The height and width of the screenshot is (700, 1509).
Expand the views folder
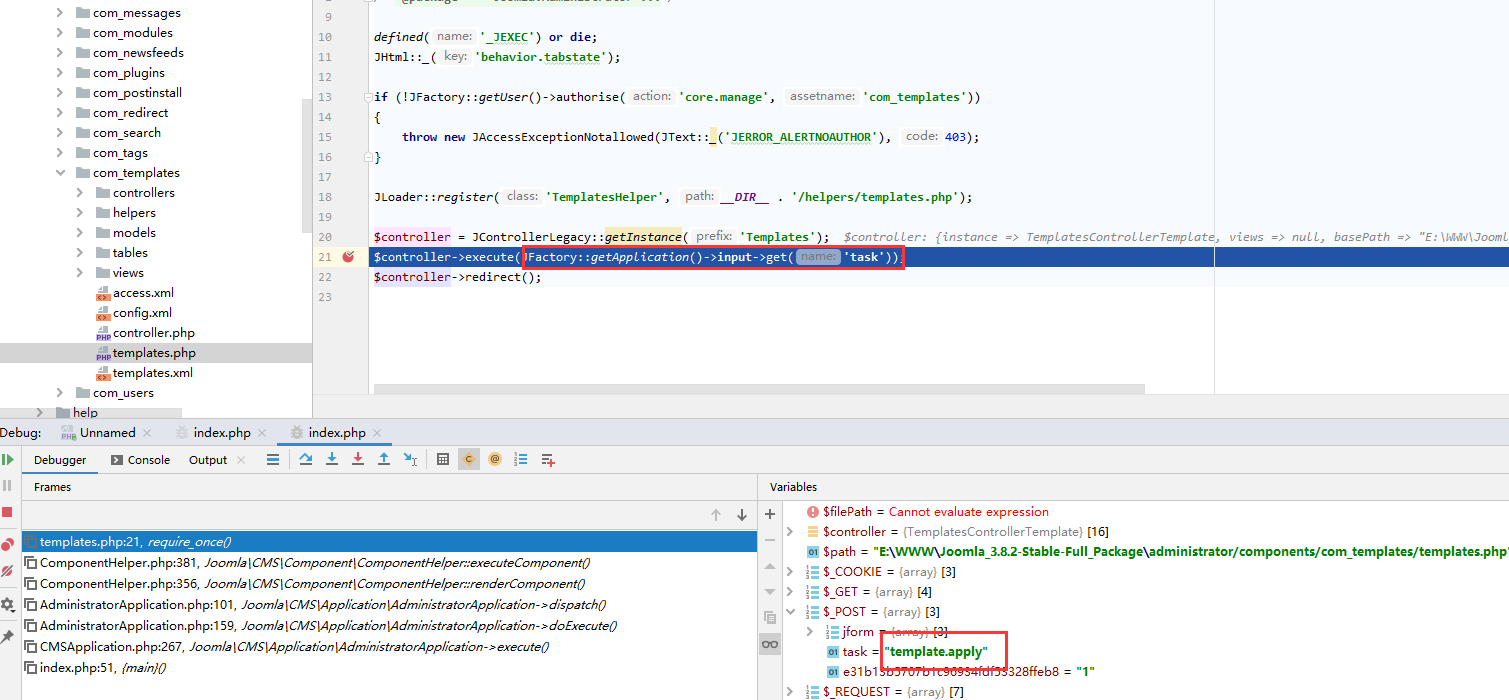79,273
